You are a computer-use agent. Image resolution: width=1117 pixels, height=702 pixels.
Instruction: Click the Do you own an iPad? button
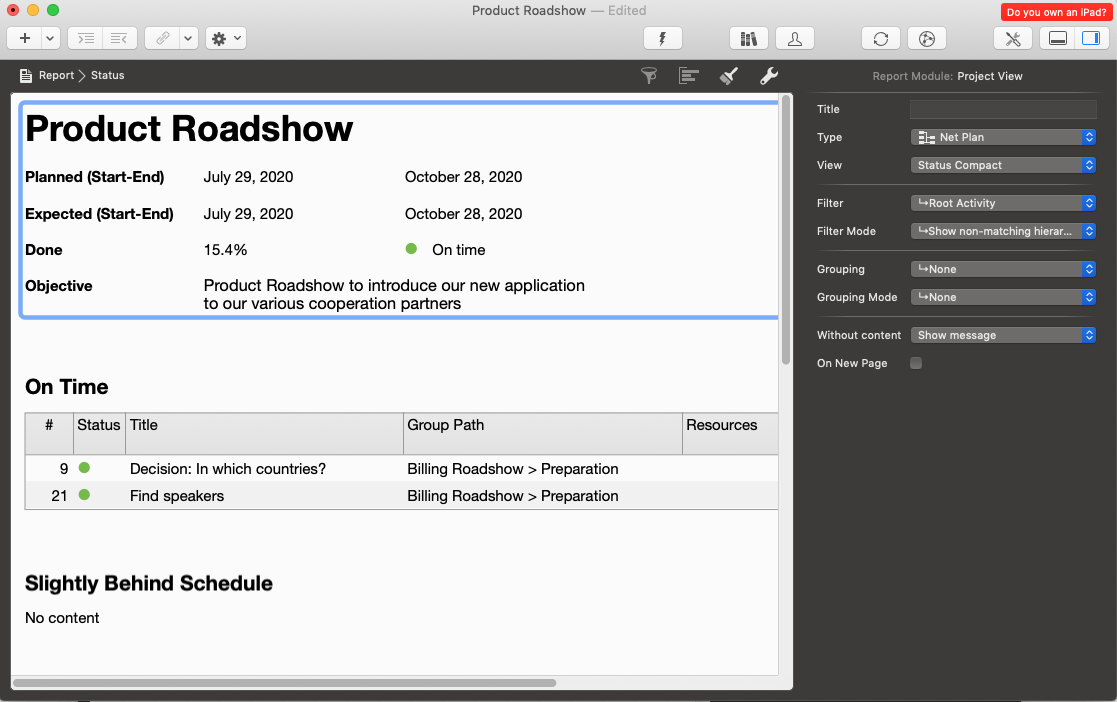click(x=1056, y=12)
